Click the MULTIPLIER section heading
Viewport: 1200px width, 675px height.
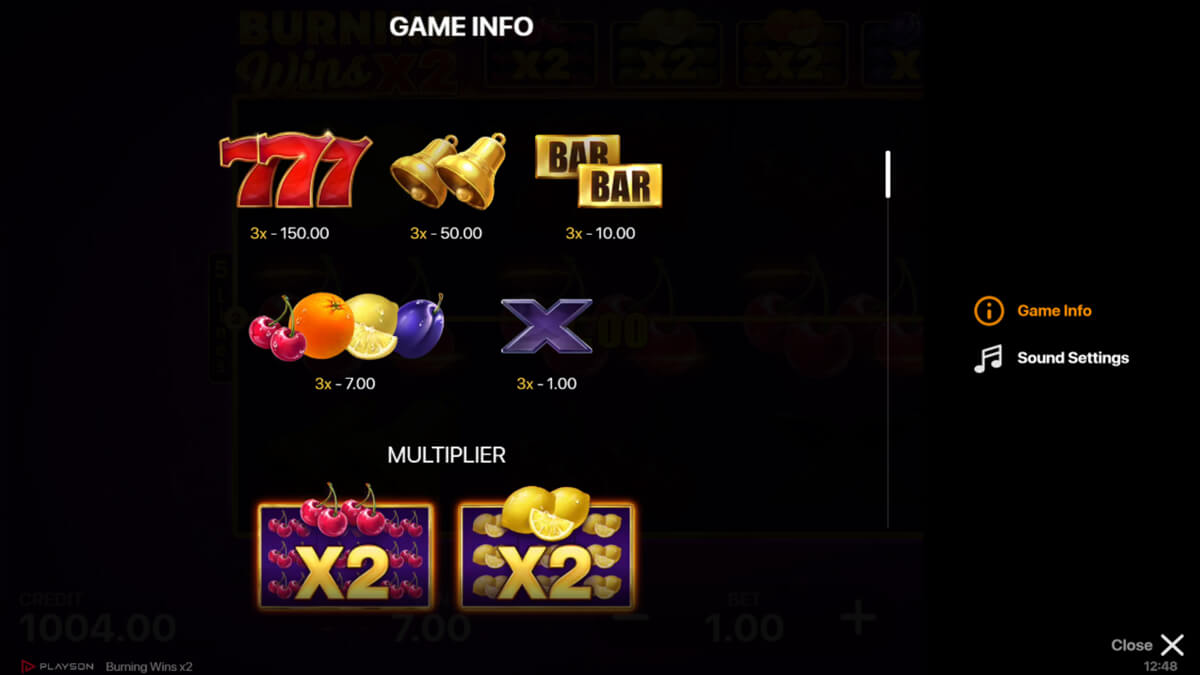click(446, 455)
